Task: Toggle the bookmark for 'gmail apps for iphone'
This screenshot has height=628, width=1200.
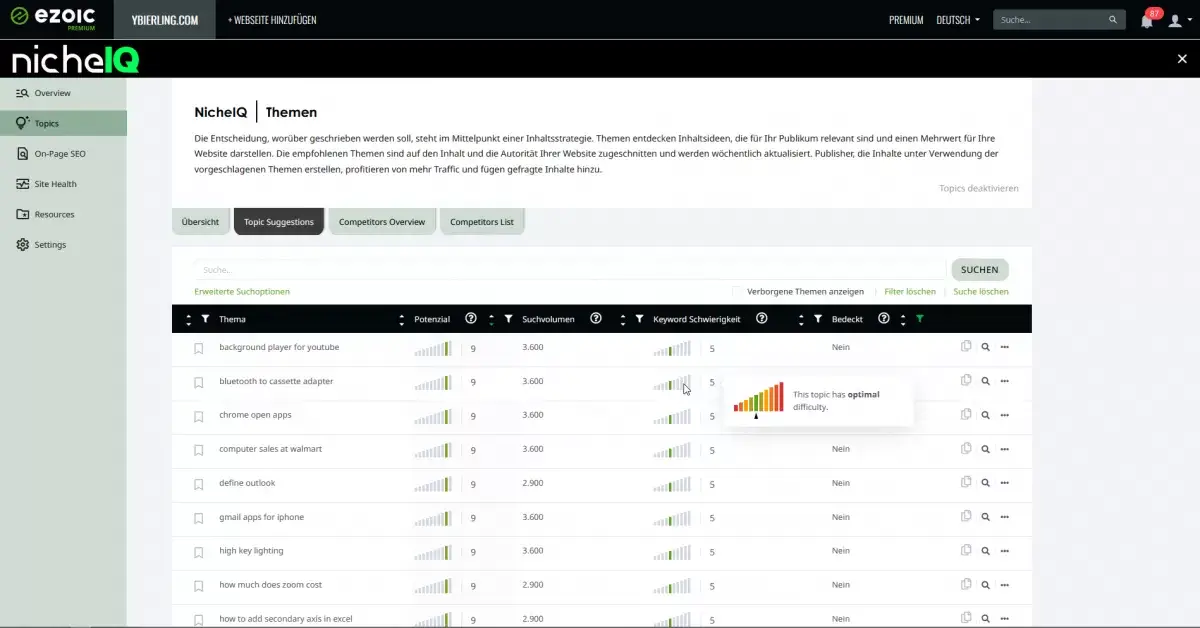Action: (199, 518)
